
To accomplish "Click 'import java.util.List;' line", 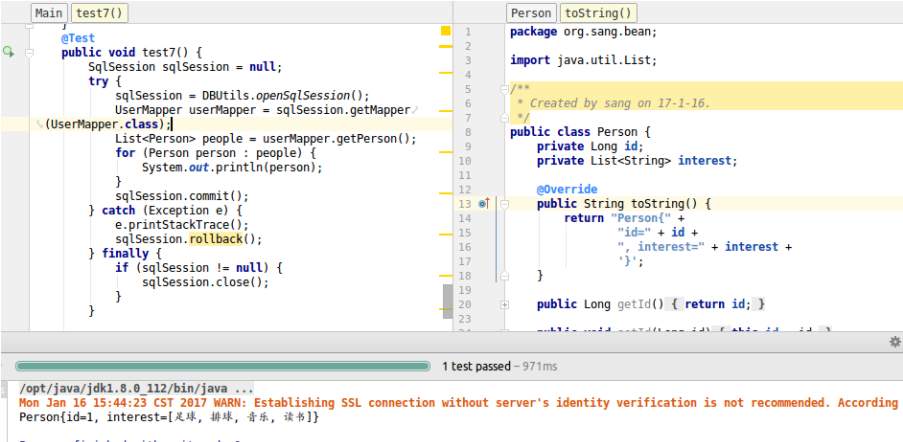I will (x=583, y=60).
